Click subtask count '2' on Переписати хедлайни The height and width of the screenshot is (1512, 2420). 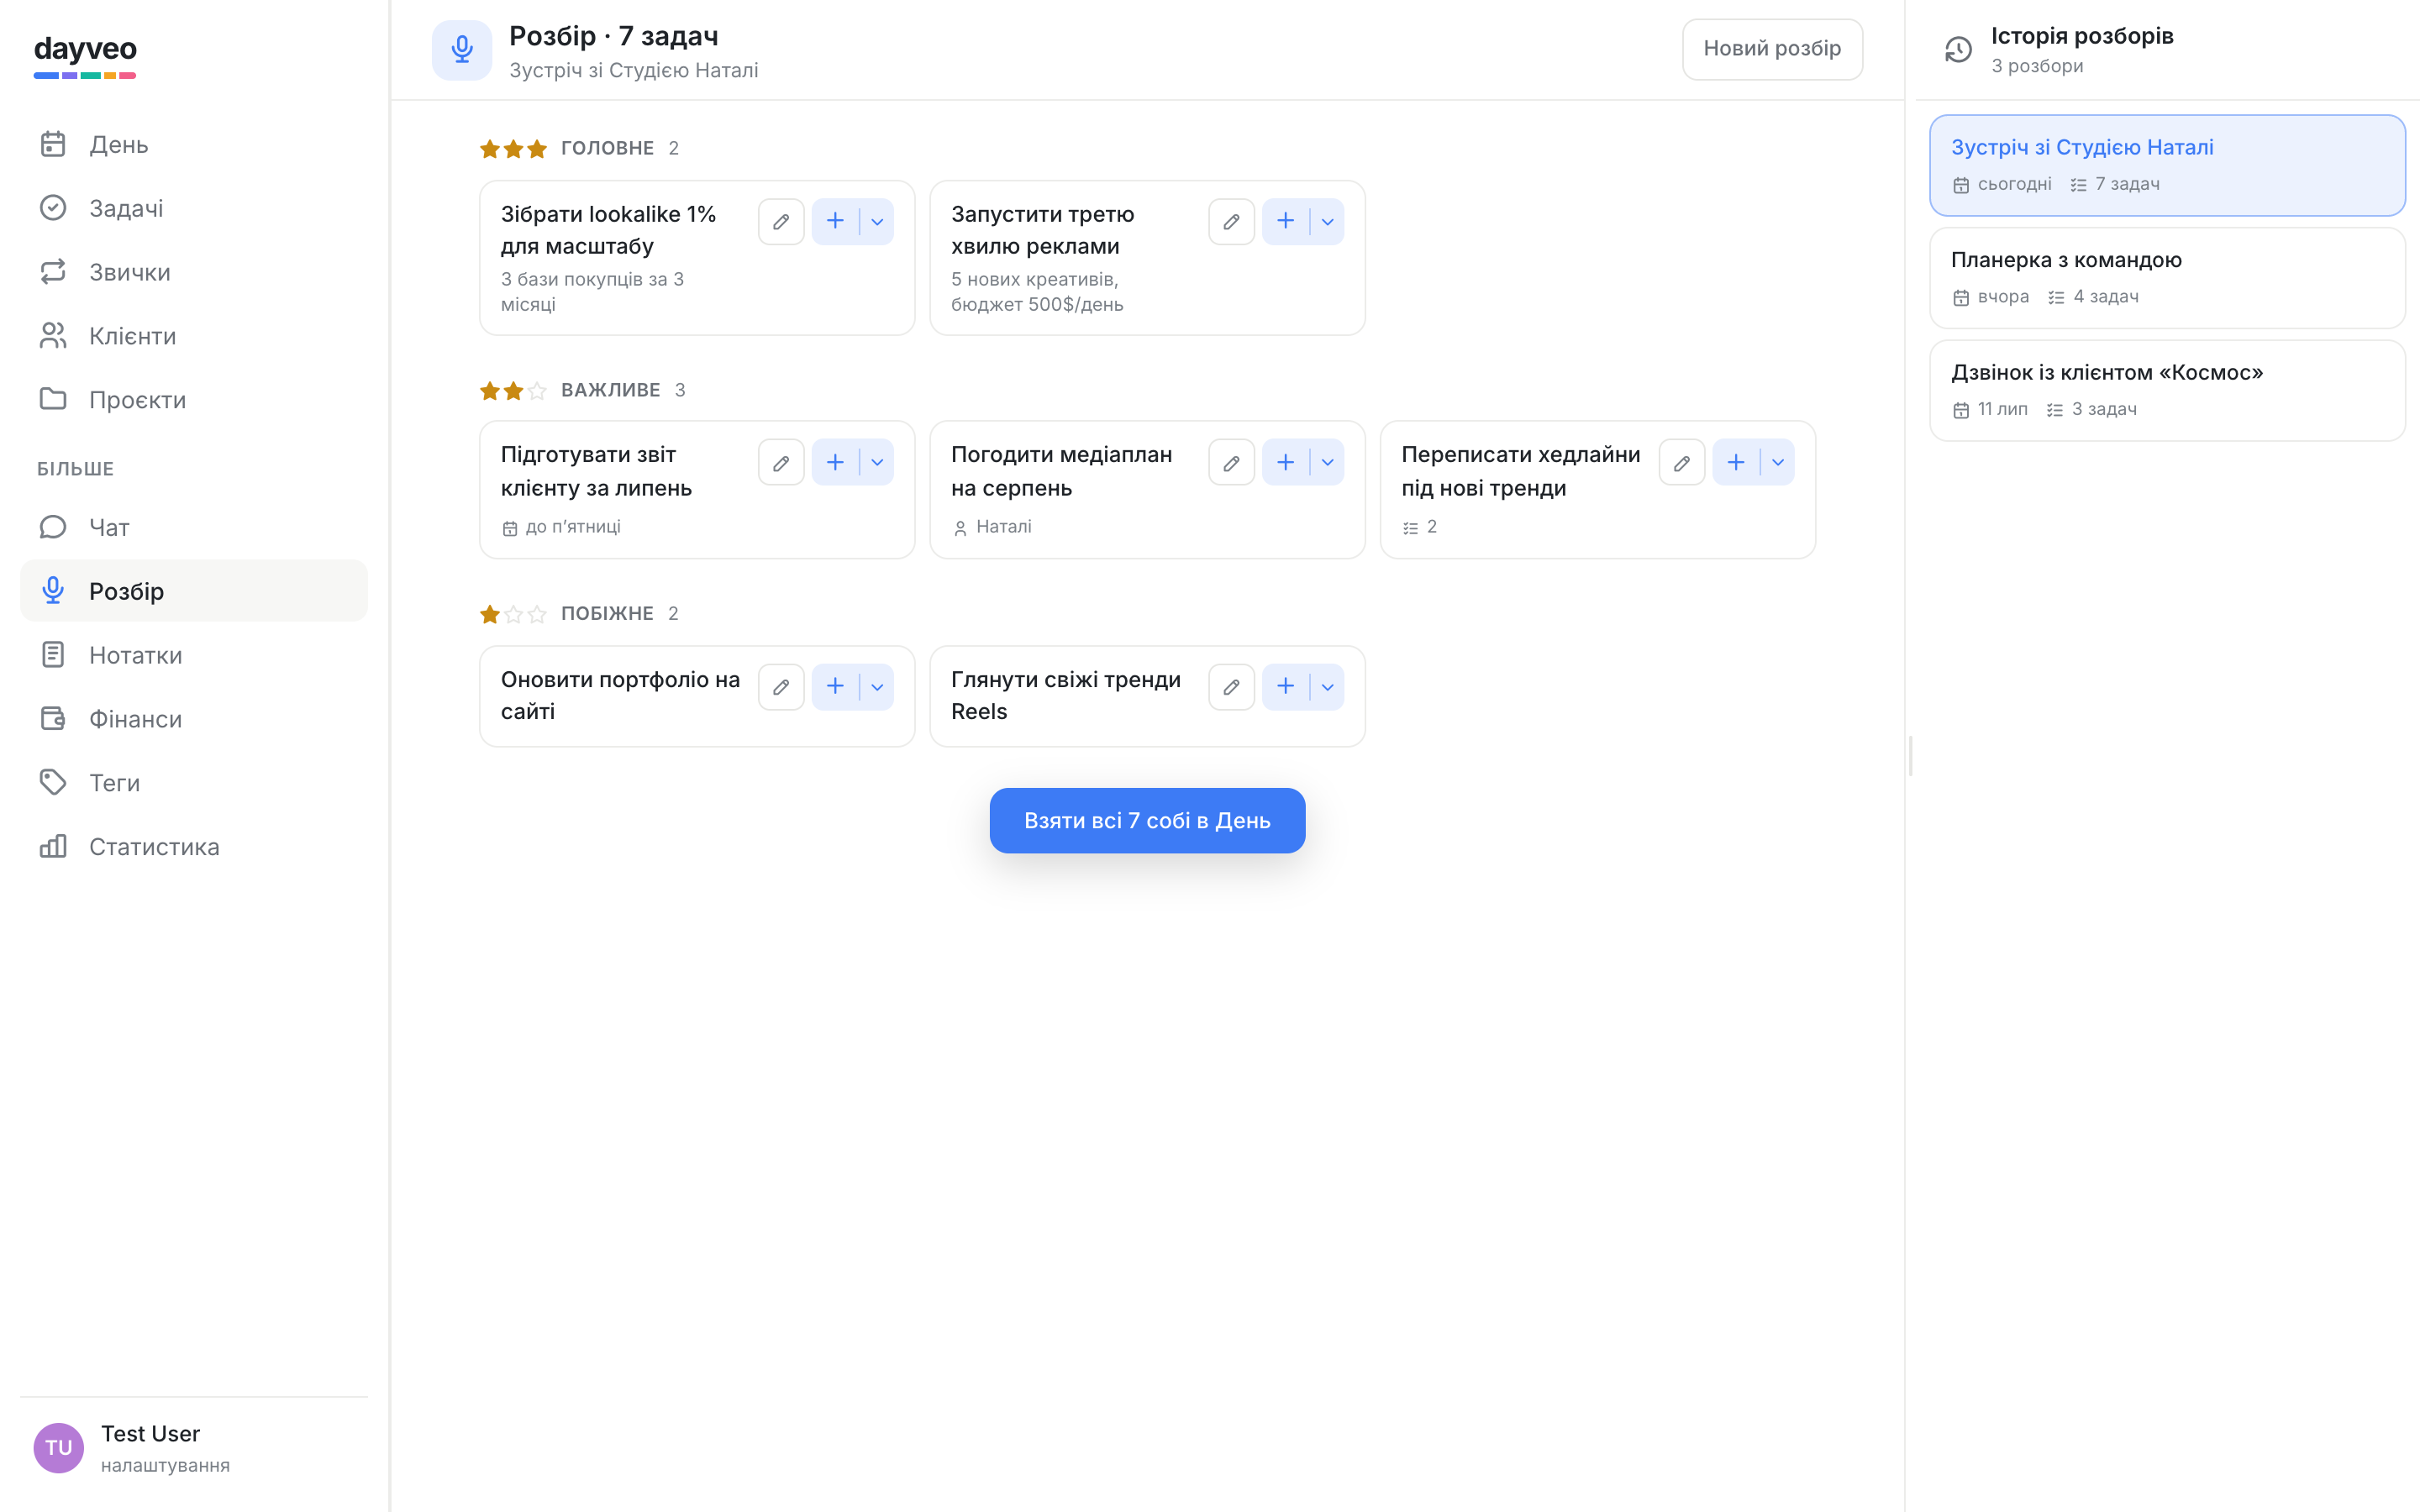pos(1419,527)
